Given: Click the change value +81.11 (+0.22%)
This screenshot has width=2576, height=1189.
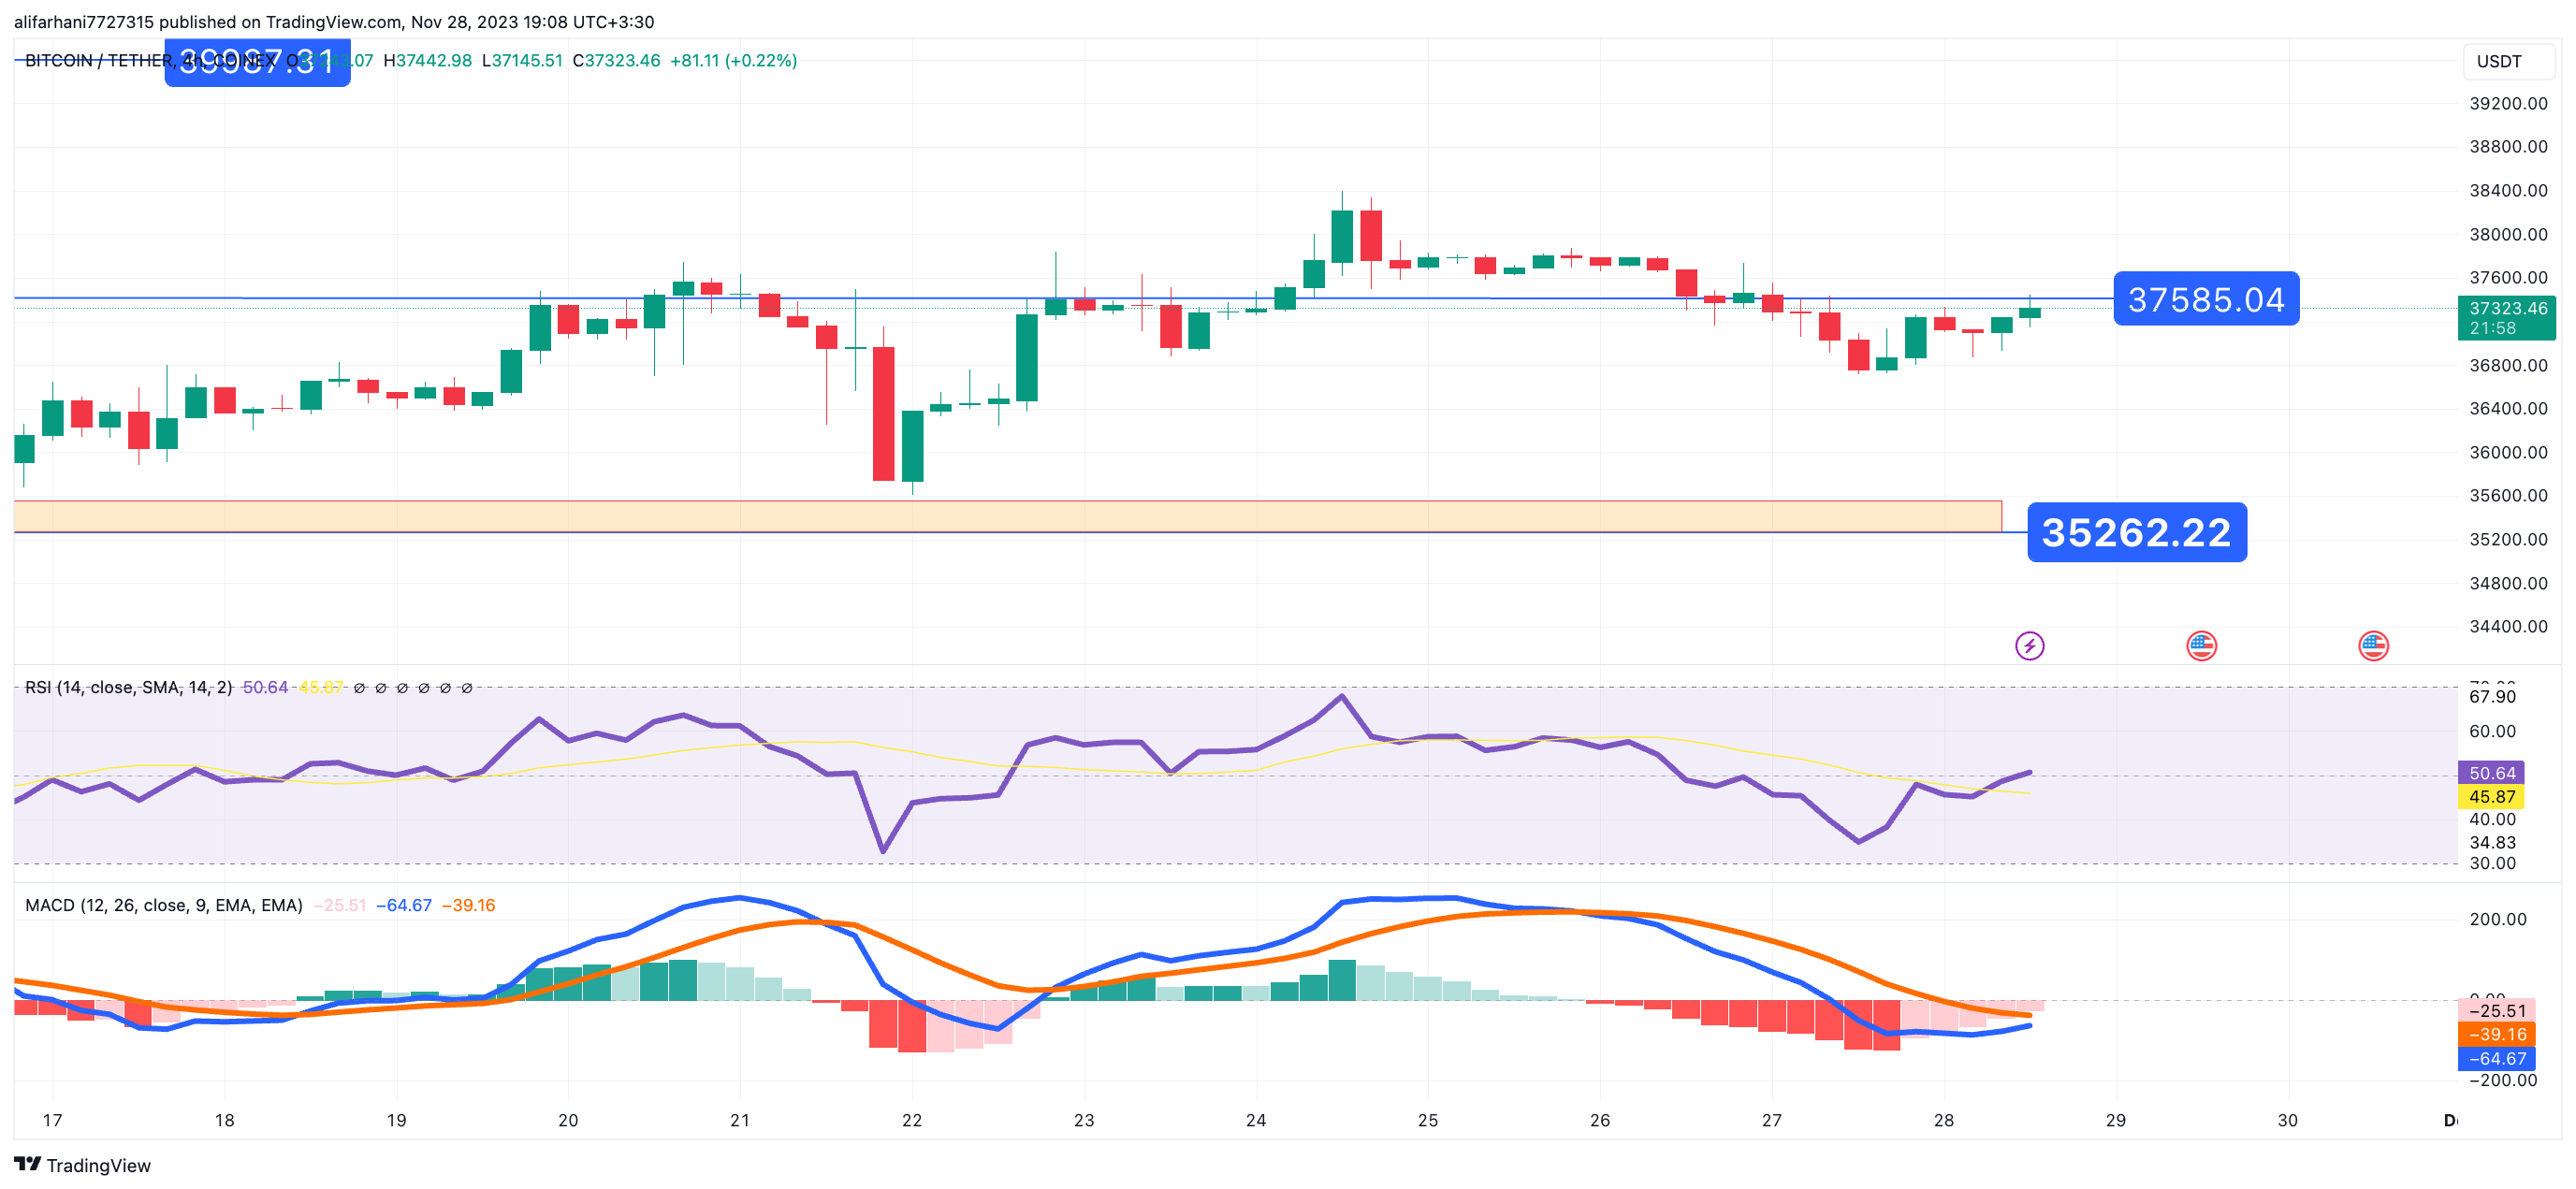Looking at the screenshot, I should point(733,61).
